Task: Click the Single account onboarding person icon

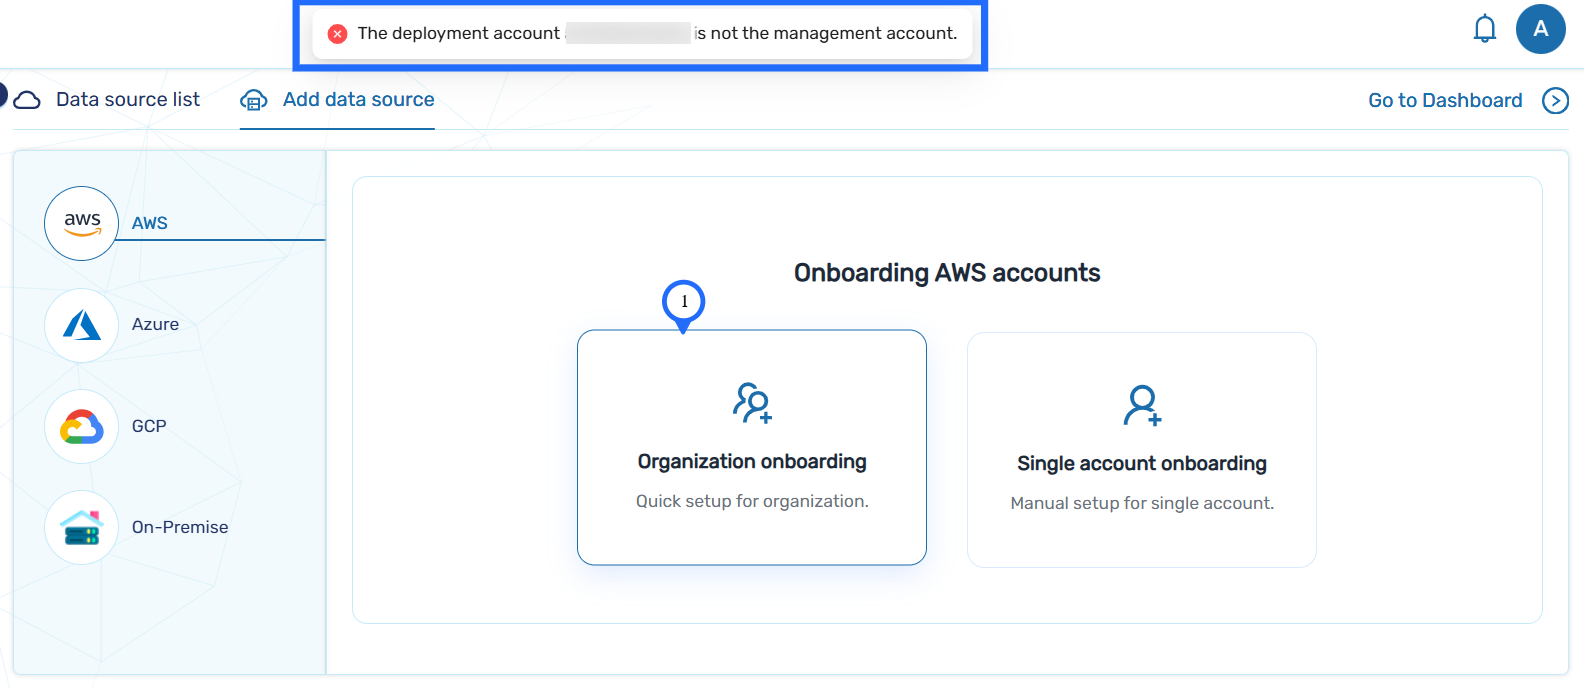Action: pyautogui.click(x=1141, y=405)
